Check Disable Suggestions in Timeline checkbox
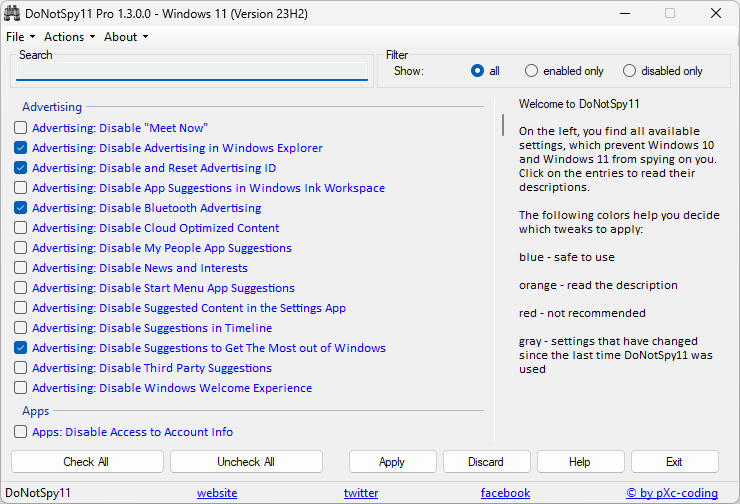 pos(20,328)
